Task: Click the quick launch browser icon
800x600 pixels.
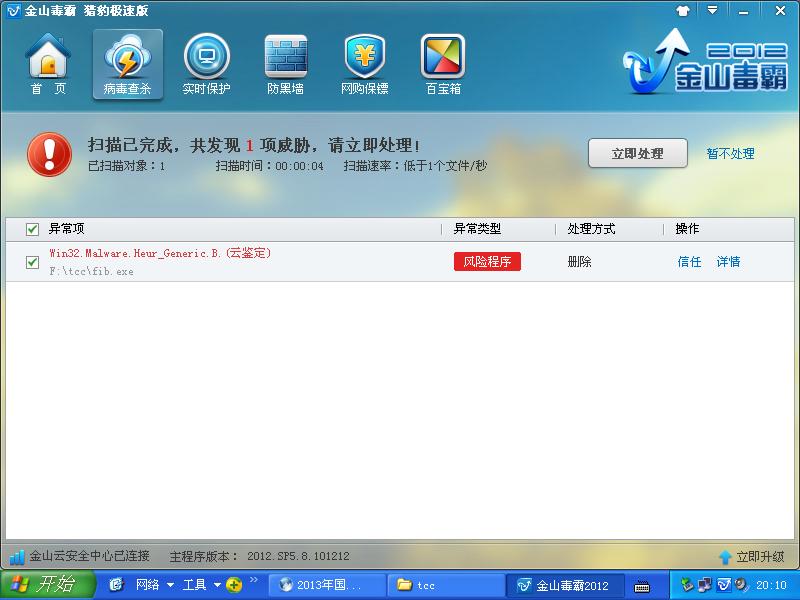Action: coord(117,585)
